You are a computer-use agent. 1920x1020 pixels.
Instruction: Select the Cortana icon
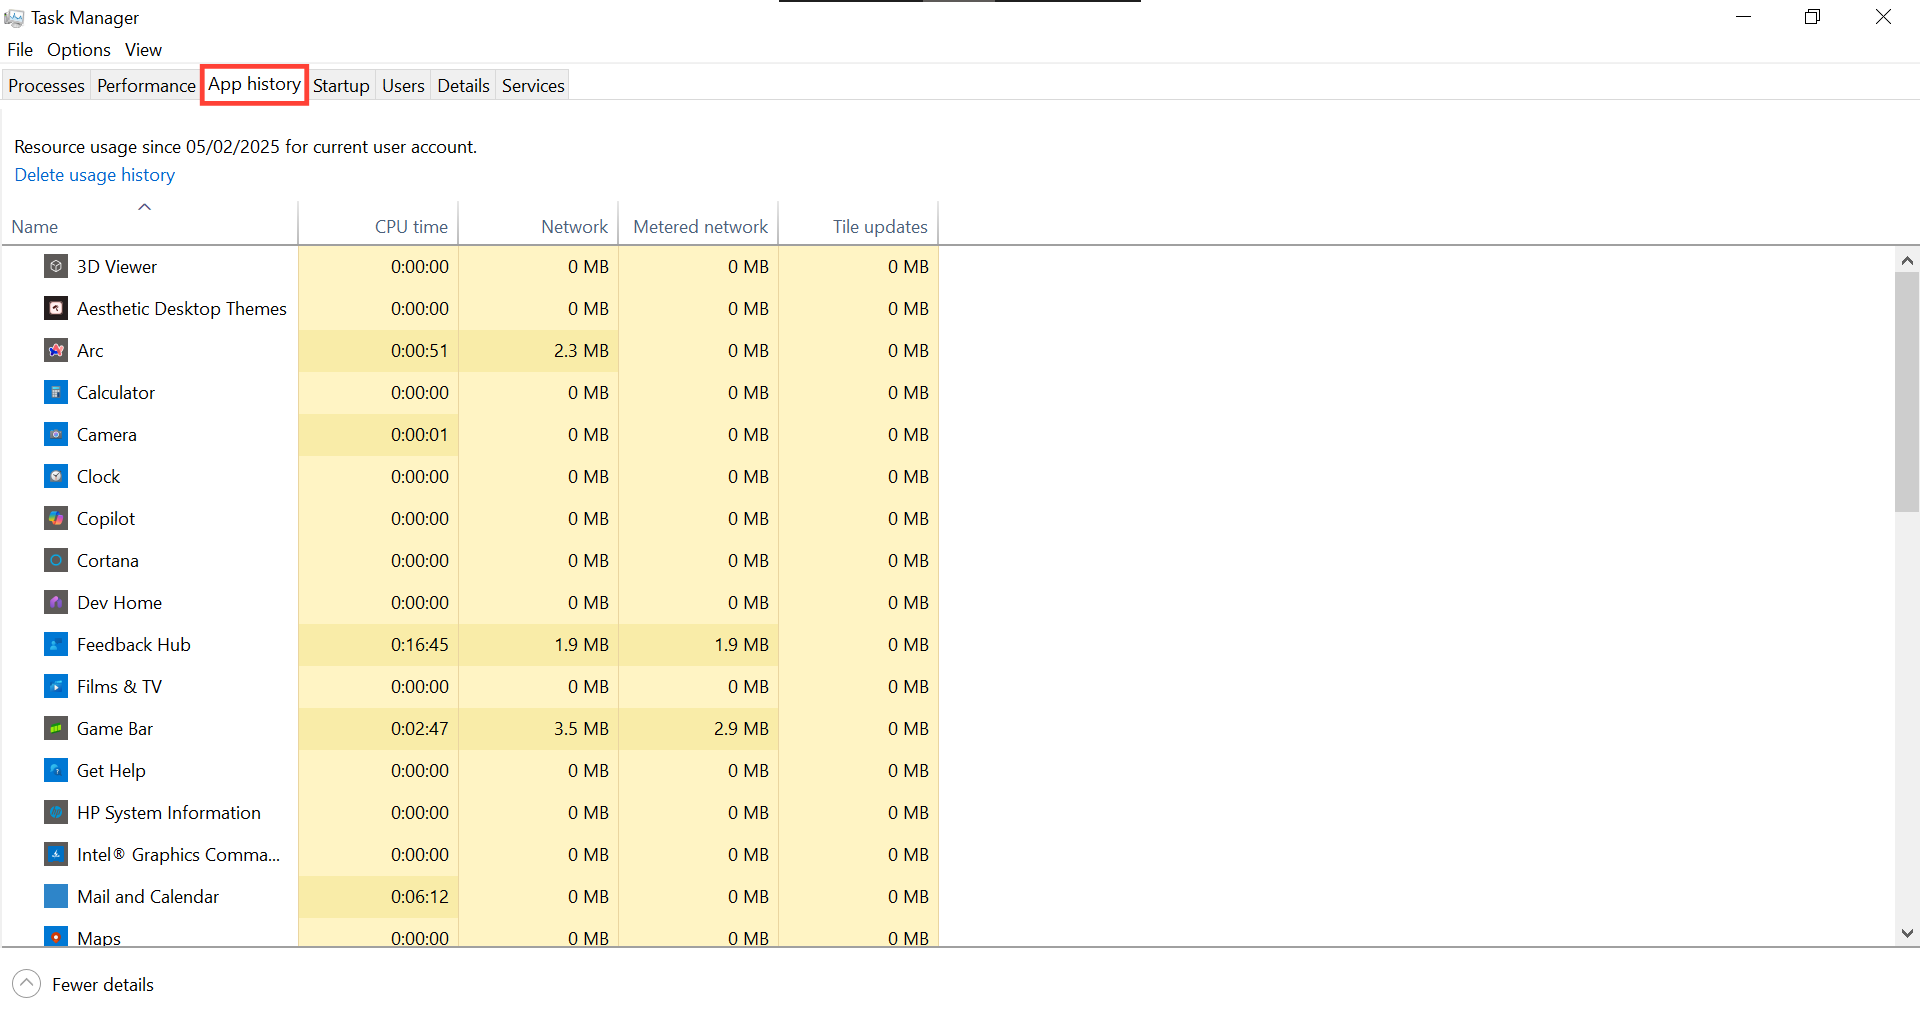[x=56, y=560]
